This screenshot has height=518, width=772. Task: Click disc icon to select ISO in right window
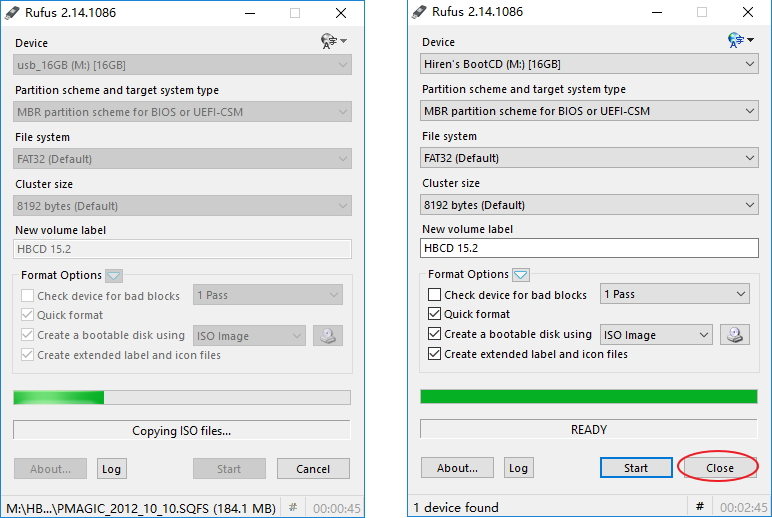point(735,335)
